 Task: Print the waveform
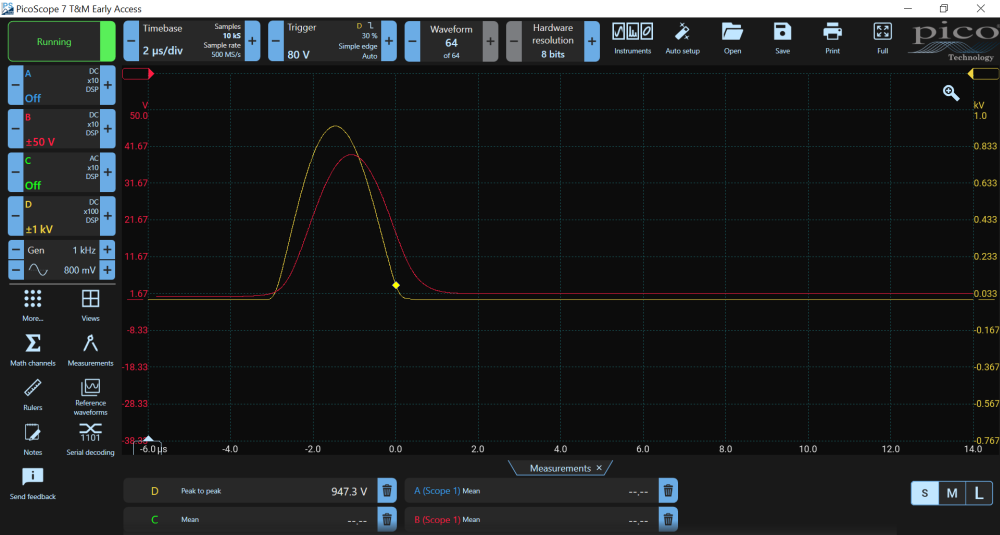click(x=832, y=39)
